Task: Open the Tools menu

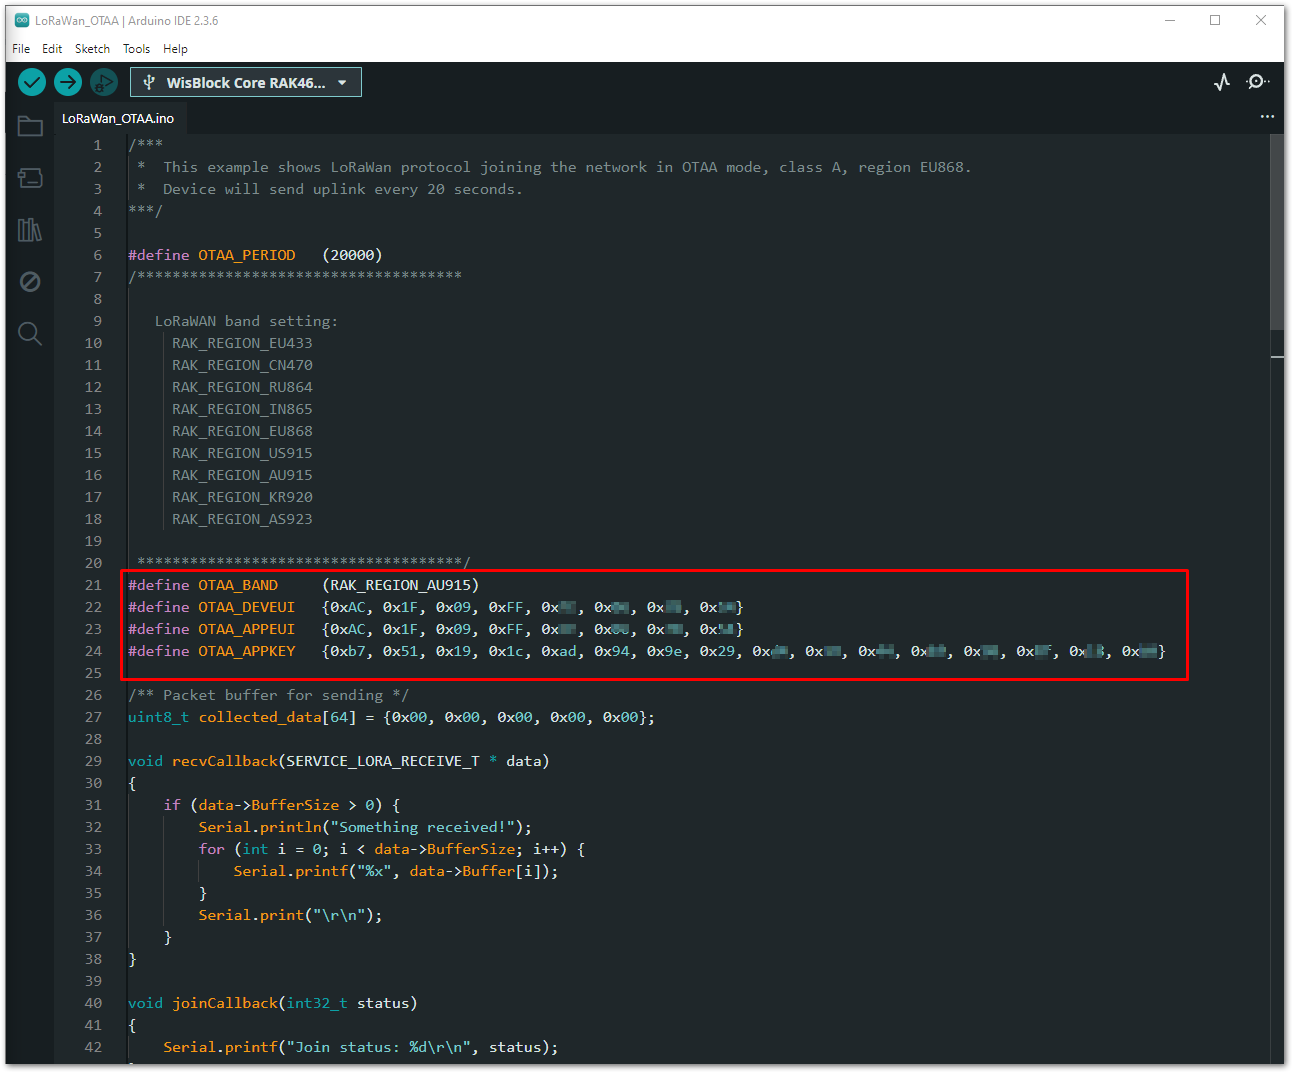Action: 136,48
